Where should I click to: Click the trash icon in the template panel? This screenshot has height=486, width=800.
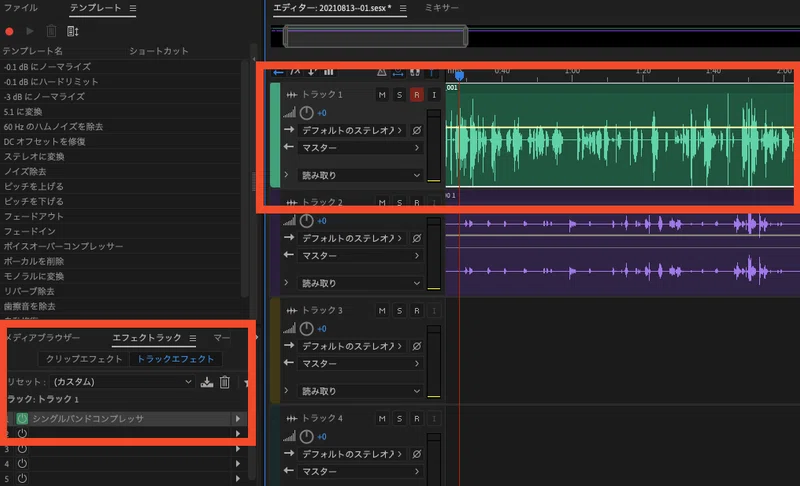51,32
